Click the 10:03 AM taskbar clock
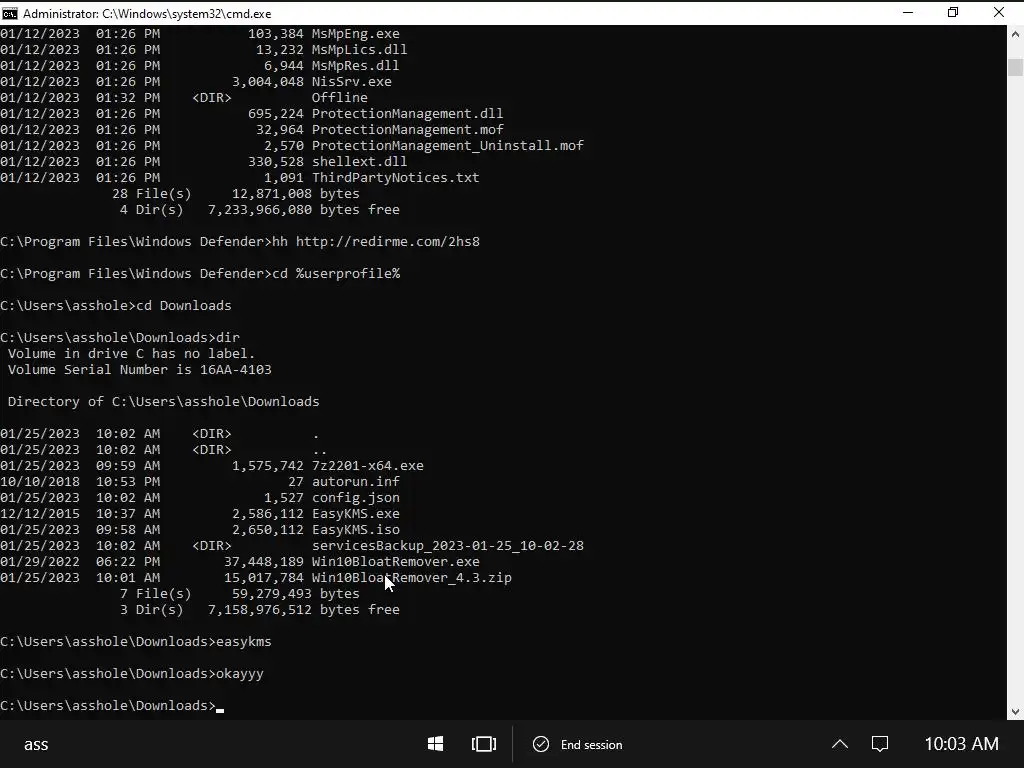Viewport: 1024px width, 768px height. coord(961,744)
